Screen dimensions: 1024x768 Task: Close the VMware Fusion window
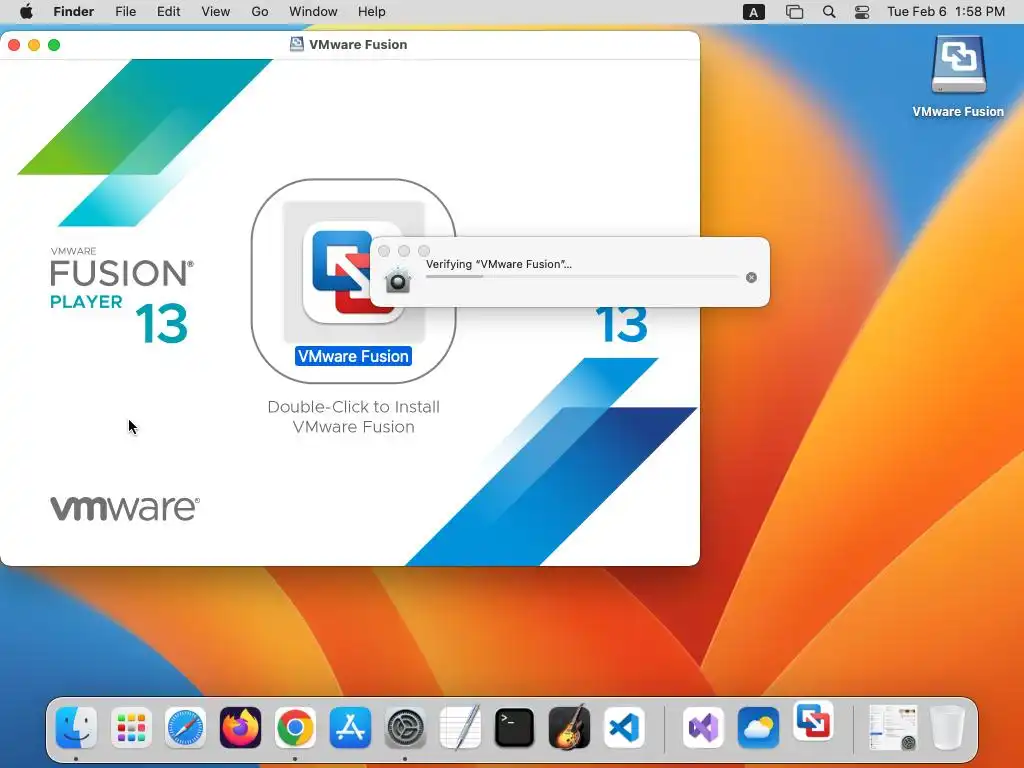(14, 44)
